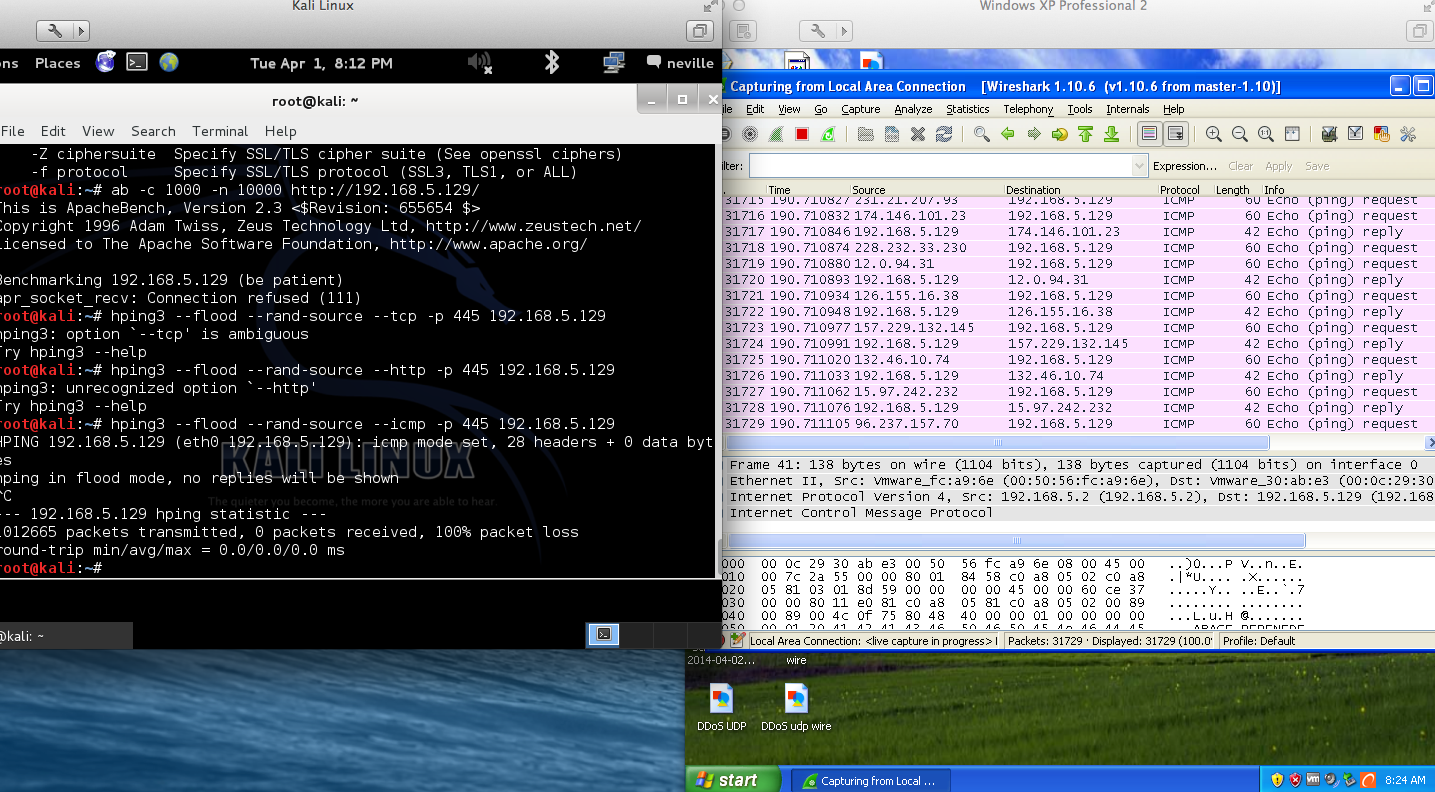Select the Internet Control Message Protocol row
Viewport: 1435px width, 792px height.
pos(1078,513)
